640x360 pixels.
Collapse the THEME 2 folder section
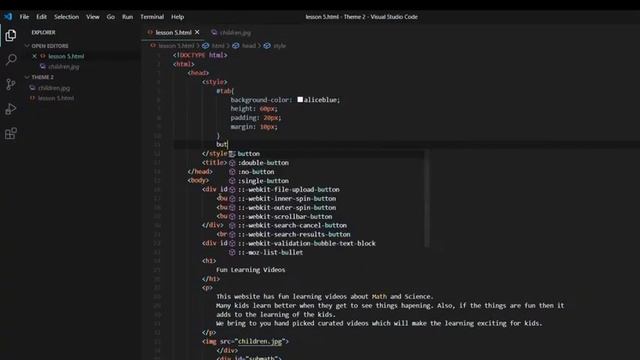pos(42,77)
